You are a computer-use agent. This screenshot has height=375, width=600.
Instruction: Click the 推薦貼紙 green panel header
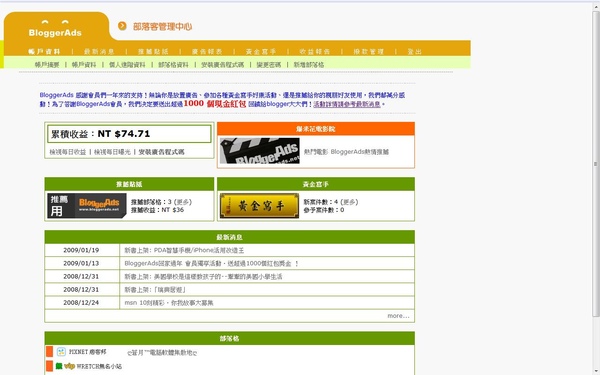coord(129,184)
